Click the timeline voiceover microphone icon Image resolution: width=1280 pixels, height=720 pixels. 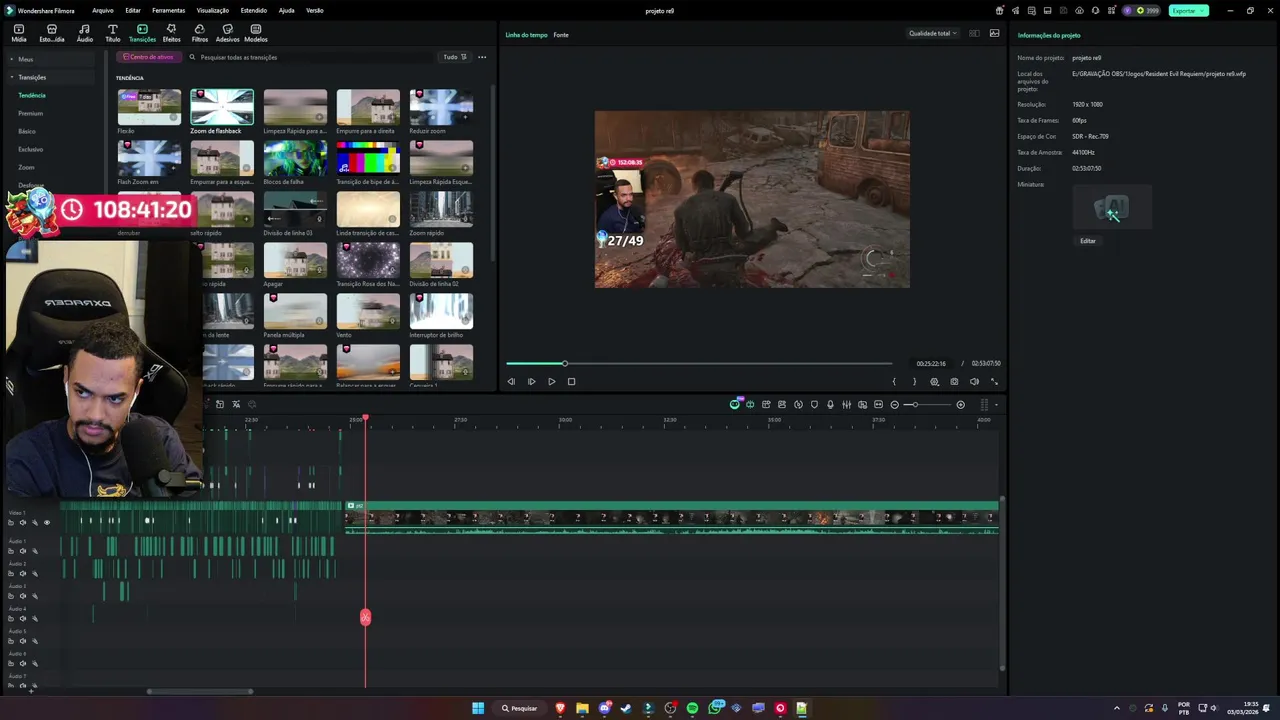pyautogui.click(x=830, y=404)
